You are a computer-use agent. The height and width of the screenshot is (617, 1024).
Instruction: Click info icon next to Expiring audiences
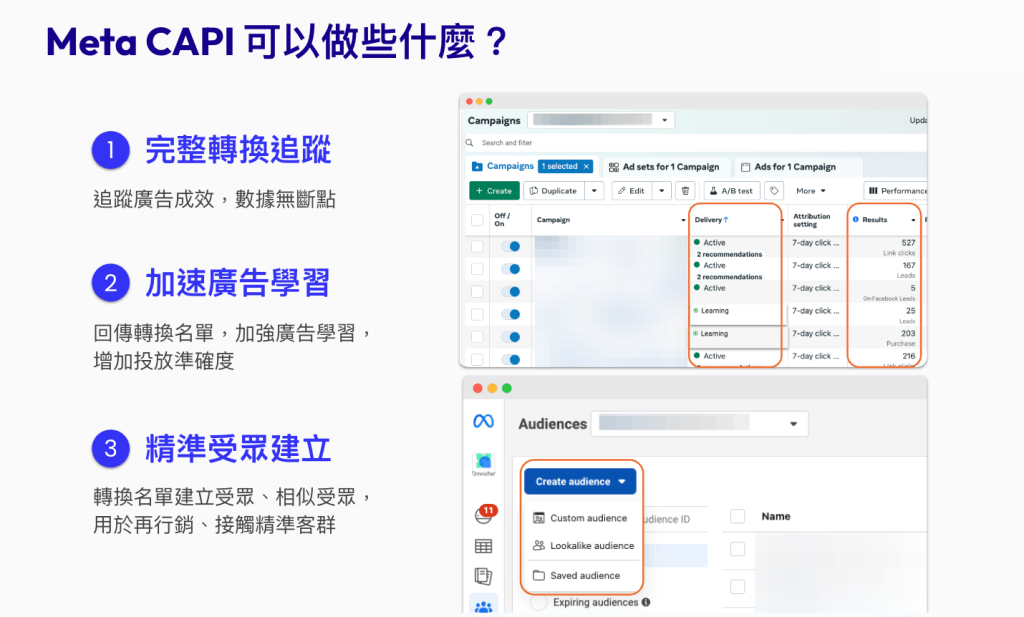(646, 602)
